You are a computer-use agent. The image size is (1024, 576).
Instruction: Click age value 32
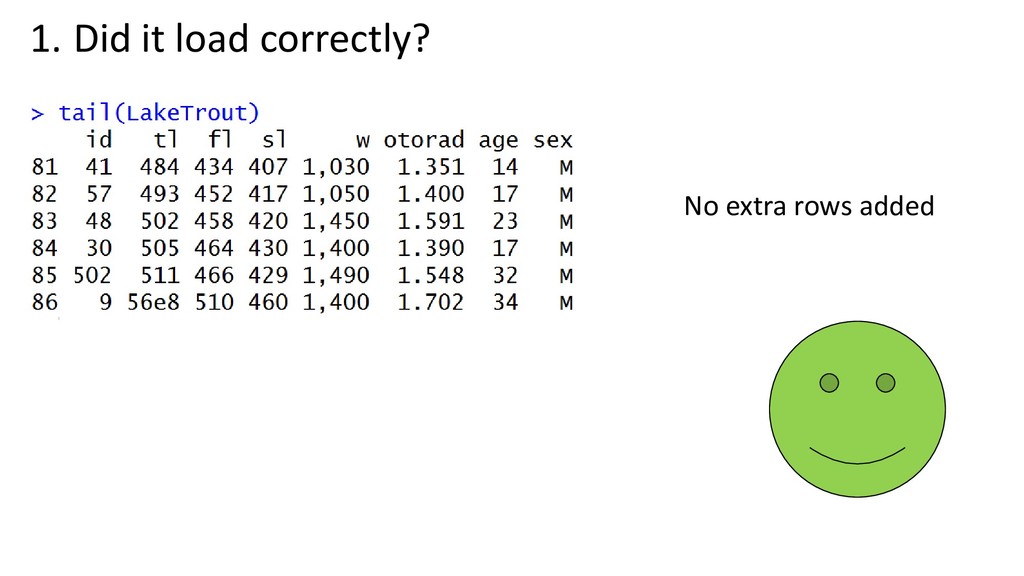point(505,275)
